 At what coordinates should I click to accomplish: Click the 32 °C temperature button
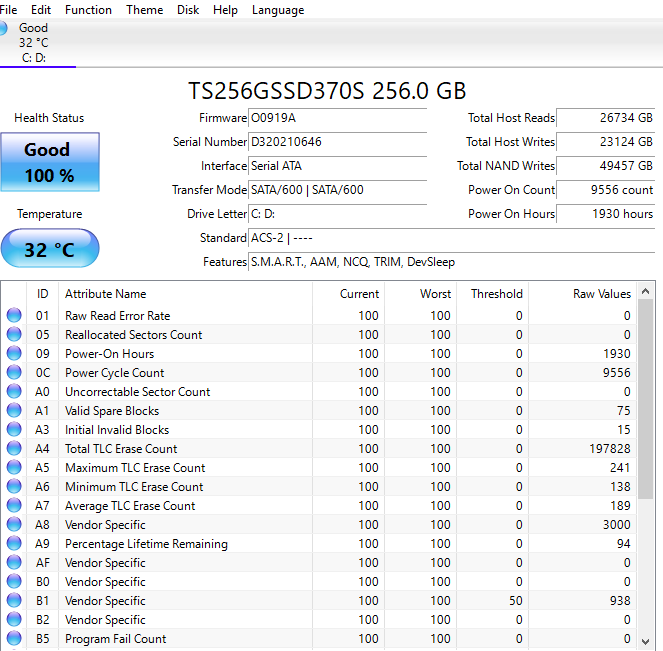click(50, 249)
